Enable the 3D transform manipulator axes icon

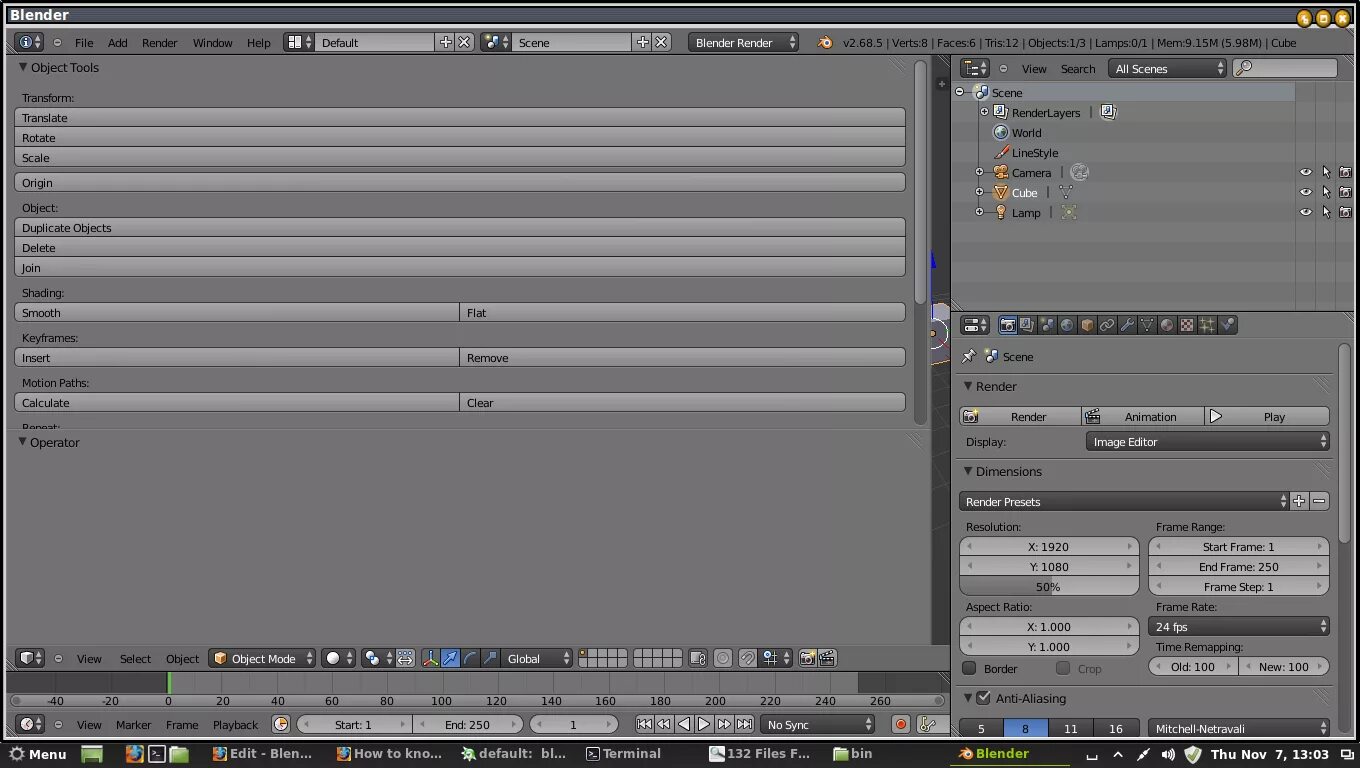[x=430, y=658]
